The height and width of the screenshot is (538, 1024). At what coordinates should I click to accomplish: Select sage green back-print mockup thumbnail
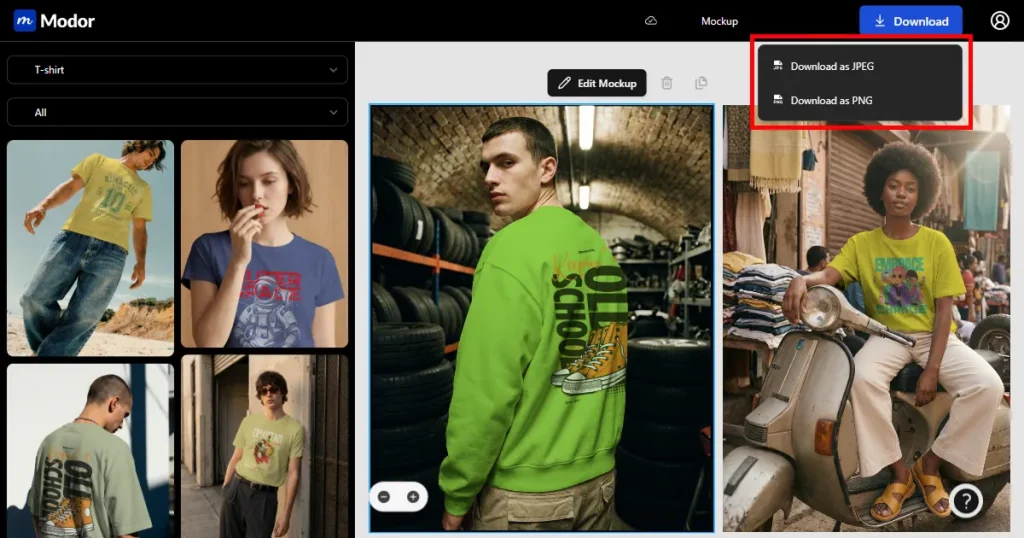point(90,450)
